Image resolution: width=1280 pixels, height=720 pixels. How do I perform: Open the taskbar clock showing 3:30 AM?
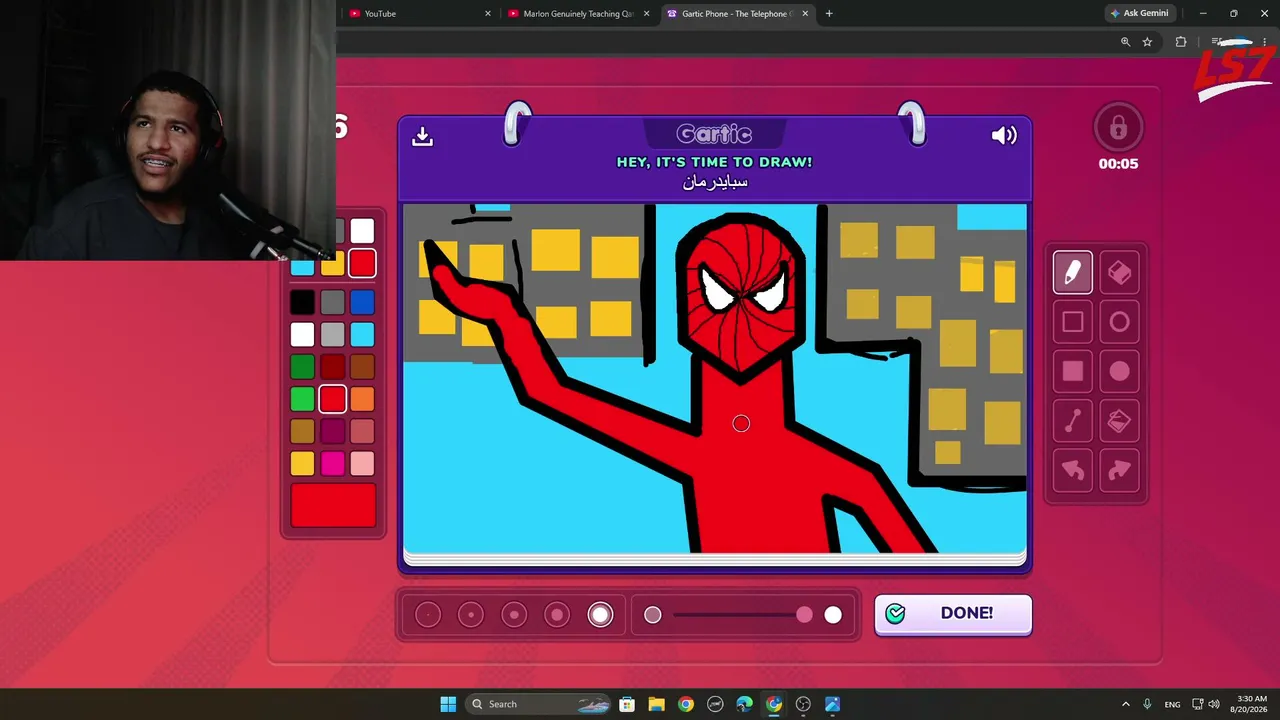click(x=1252, y=704)
